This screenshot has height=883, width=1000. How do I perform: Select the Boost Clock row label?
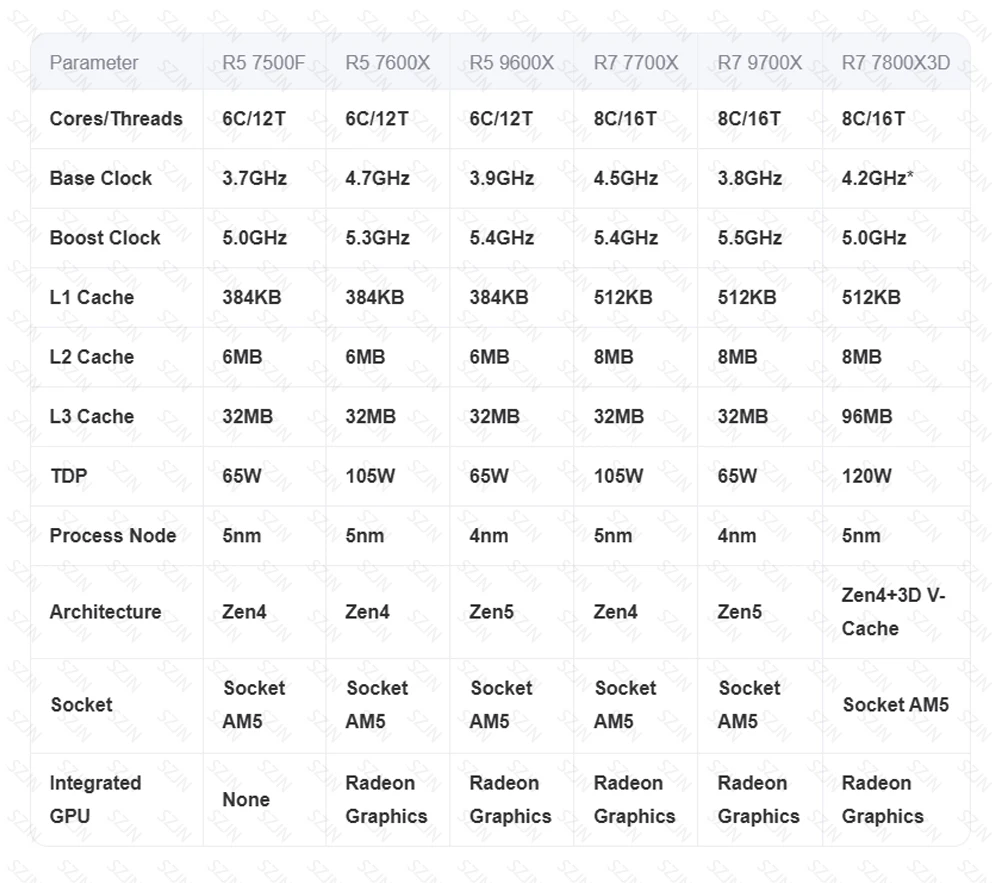pyautogui.click(x=105, y=238)
